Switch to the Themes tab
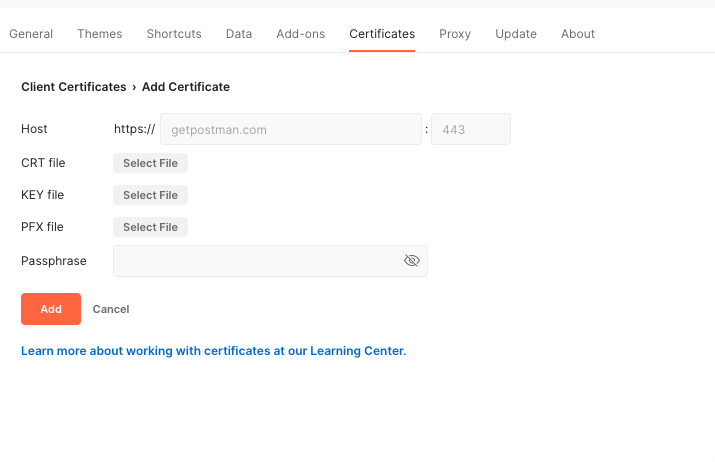The width and height of the screenshot is (715, 462). (100, 34)
